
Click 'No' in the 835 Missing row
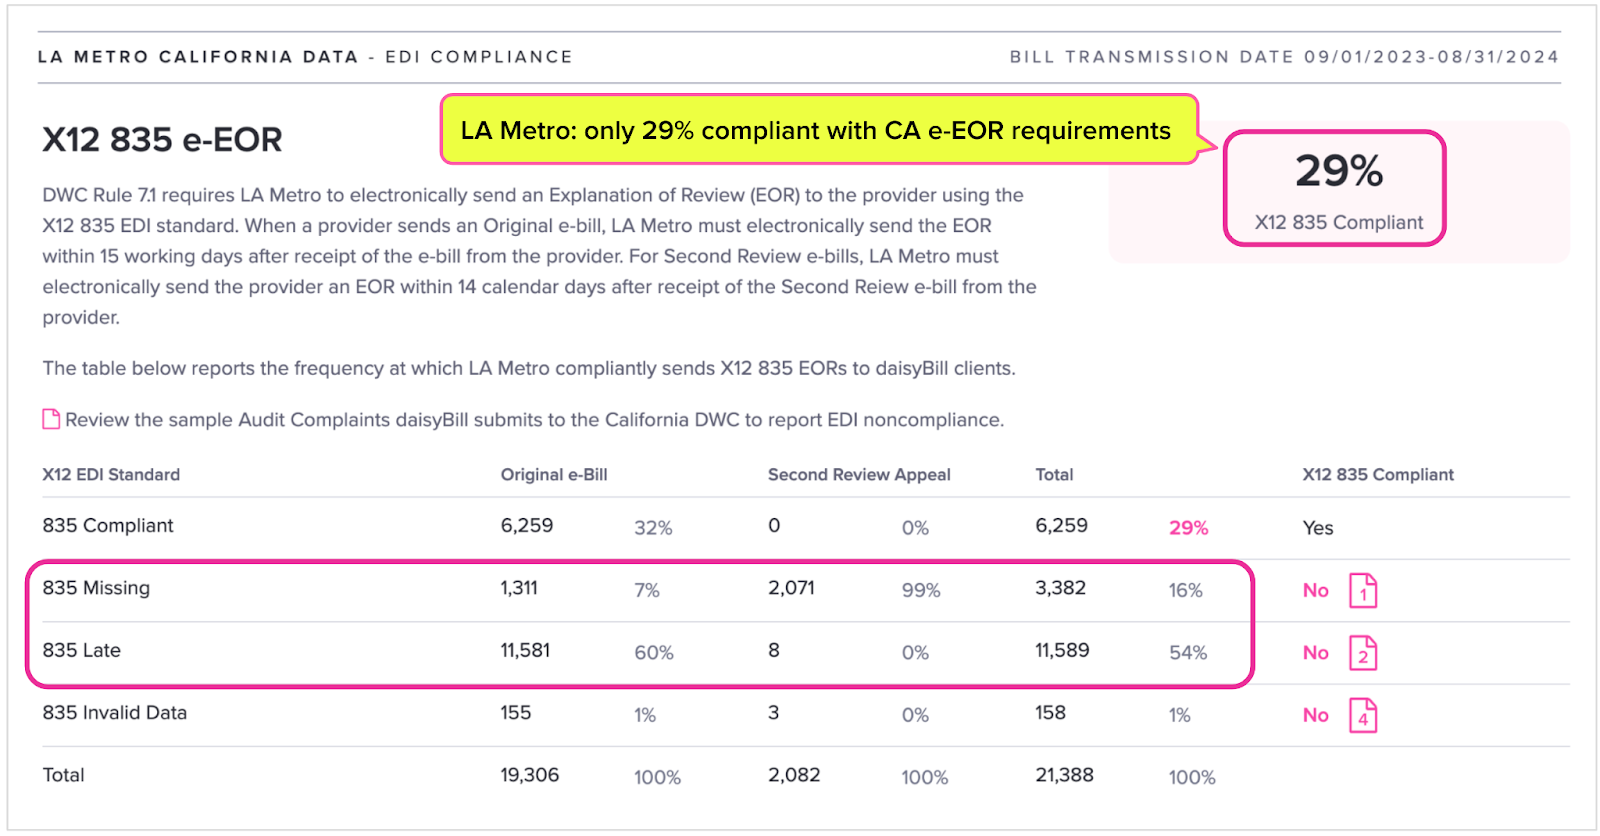(x=1315, y=591)
